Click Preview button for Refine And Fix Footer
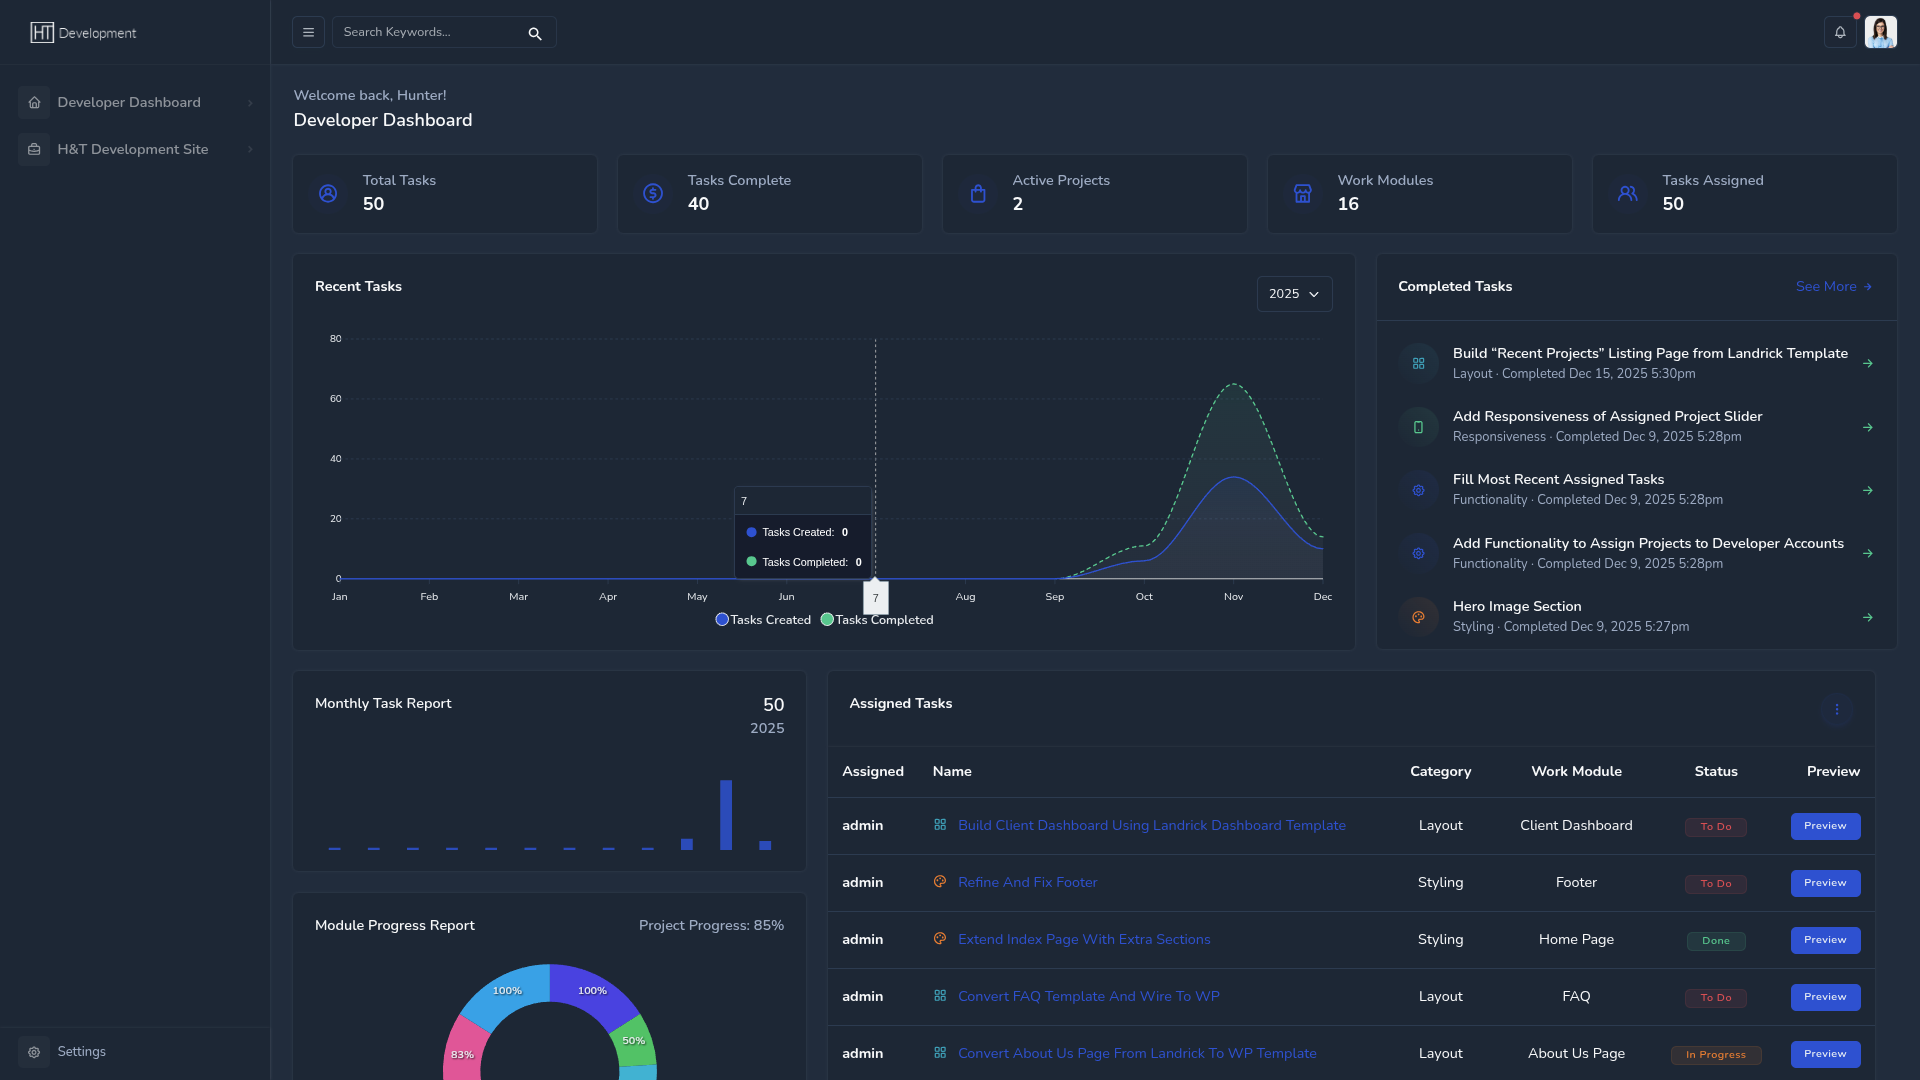The image size is (1920, 1080). (1825, 883)
